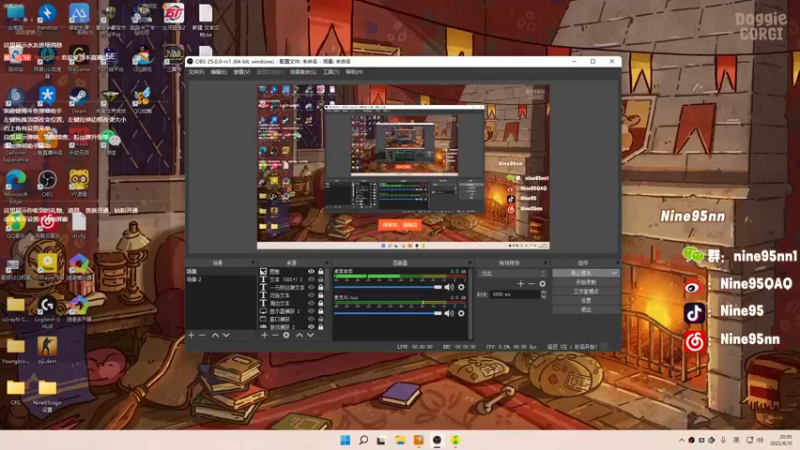
Task: Move the selected source up
Action: point(299,335)
